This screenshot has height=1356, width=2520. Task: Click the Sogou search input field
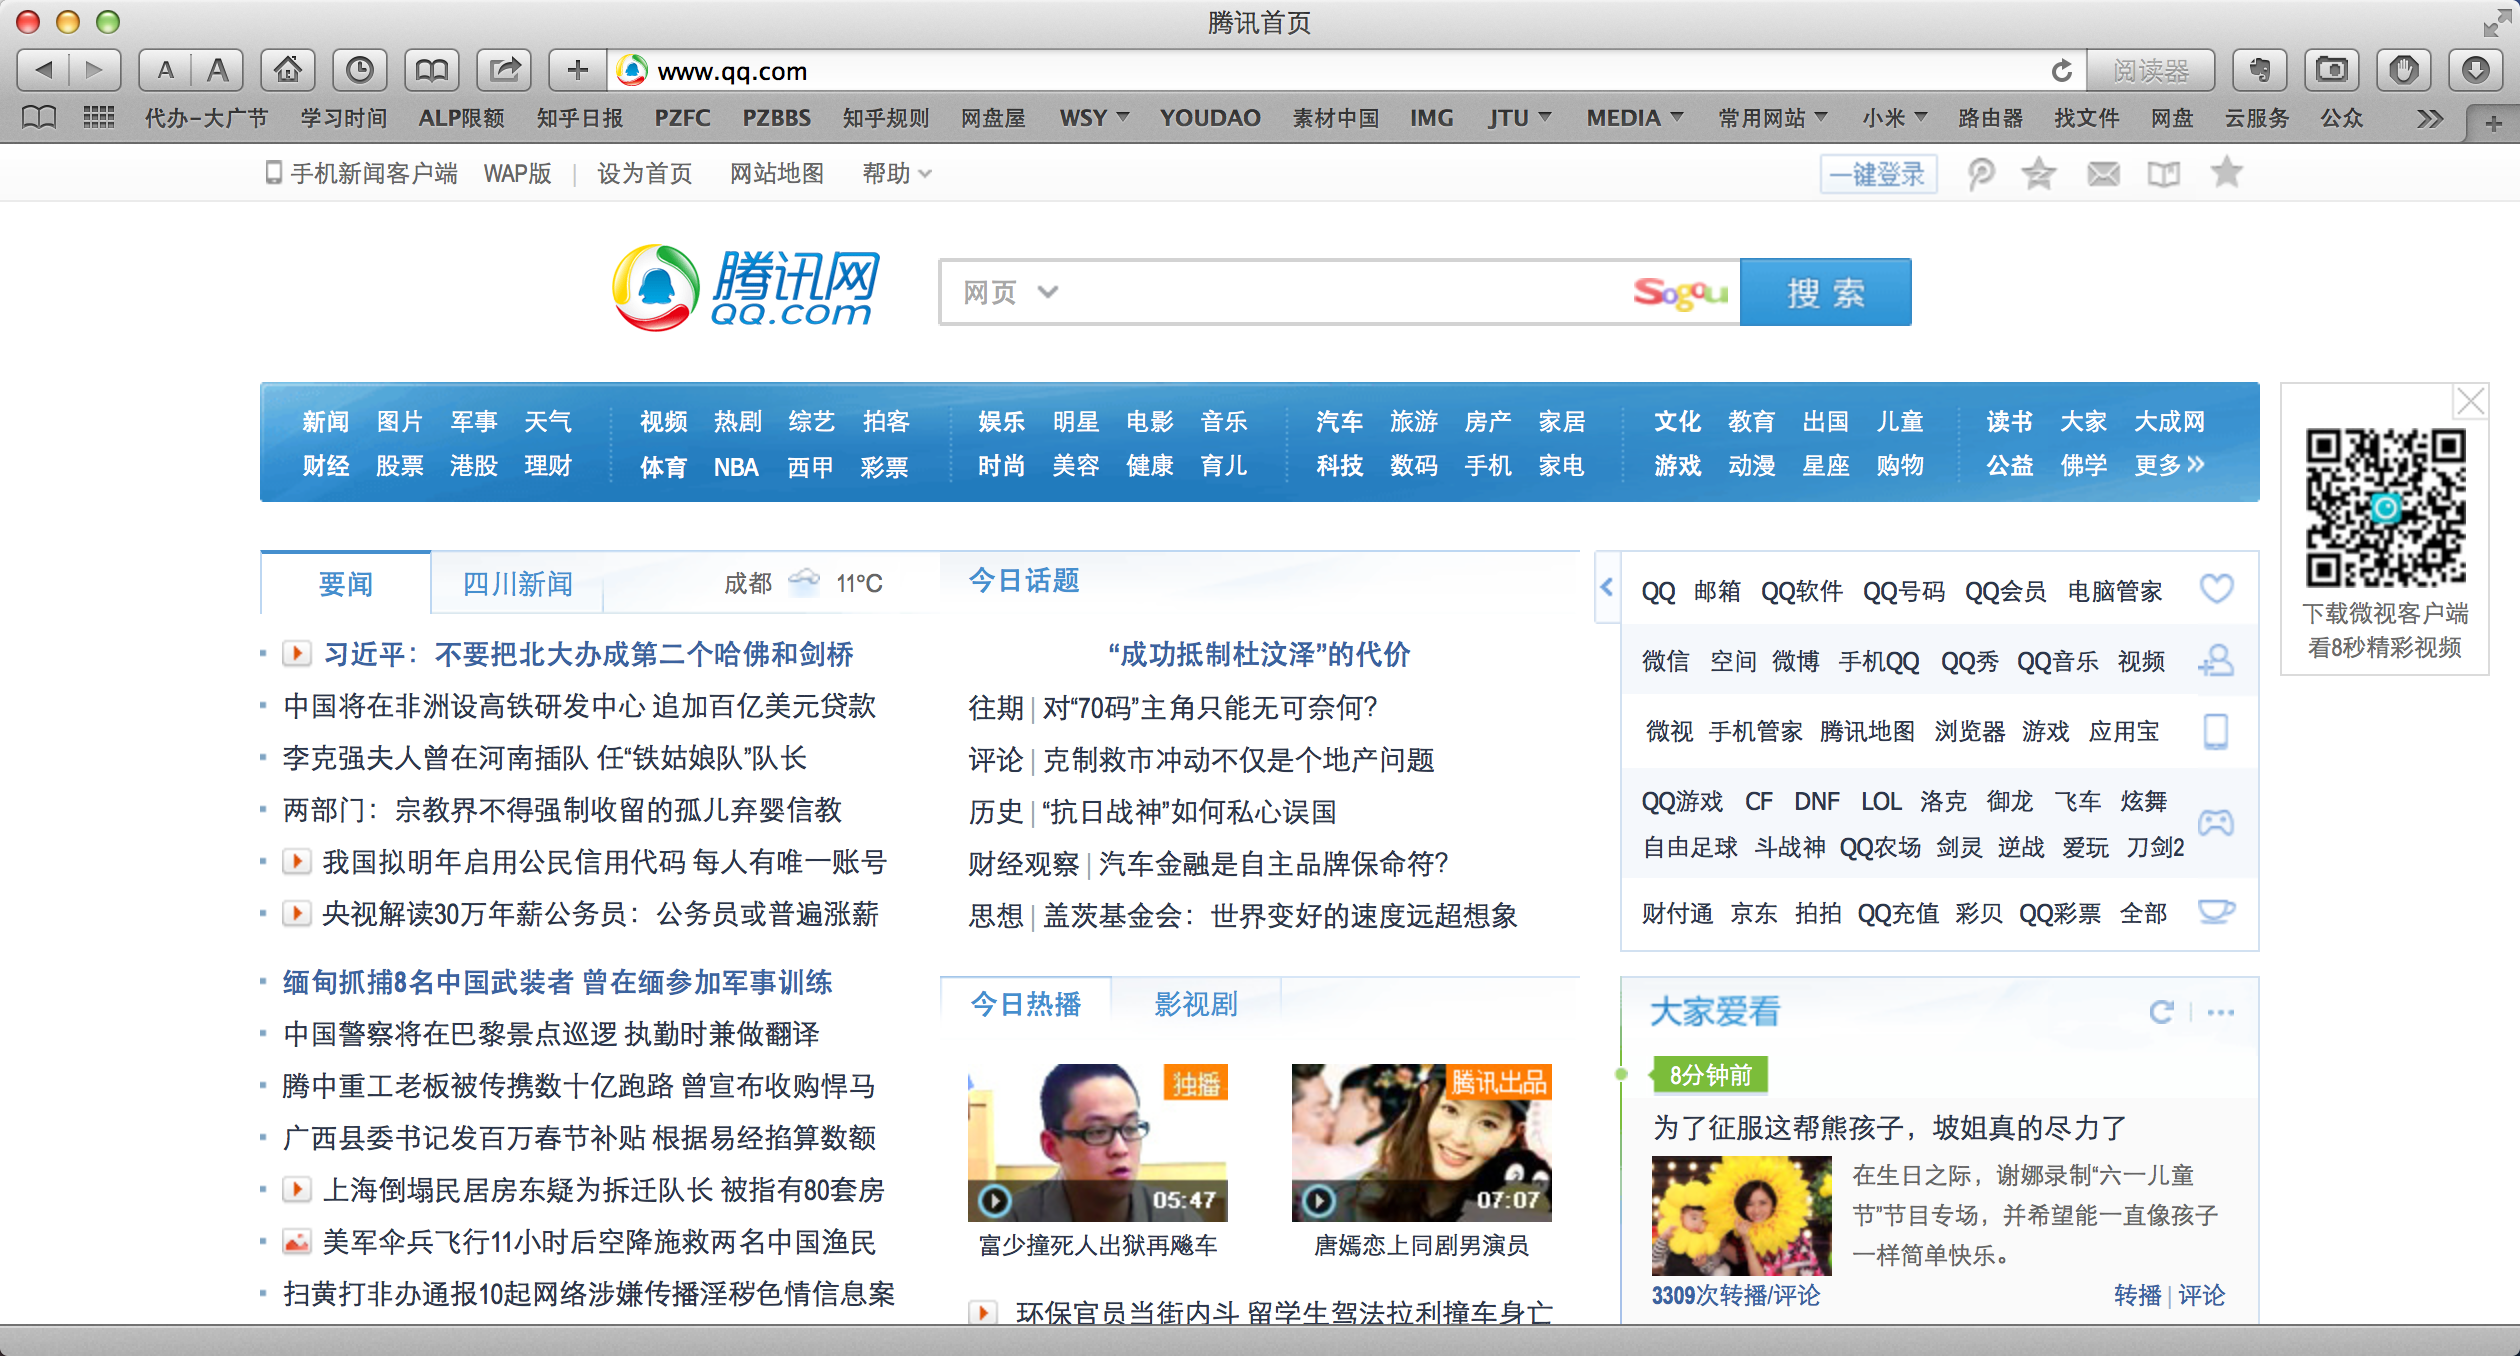pos(1340,292)
